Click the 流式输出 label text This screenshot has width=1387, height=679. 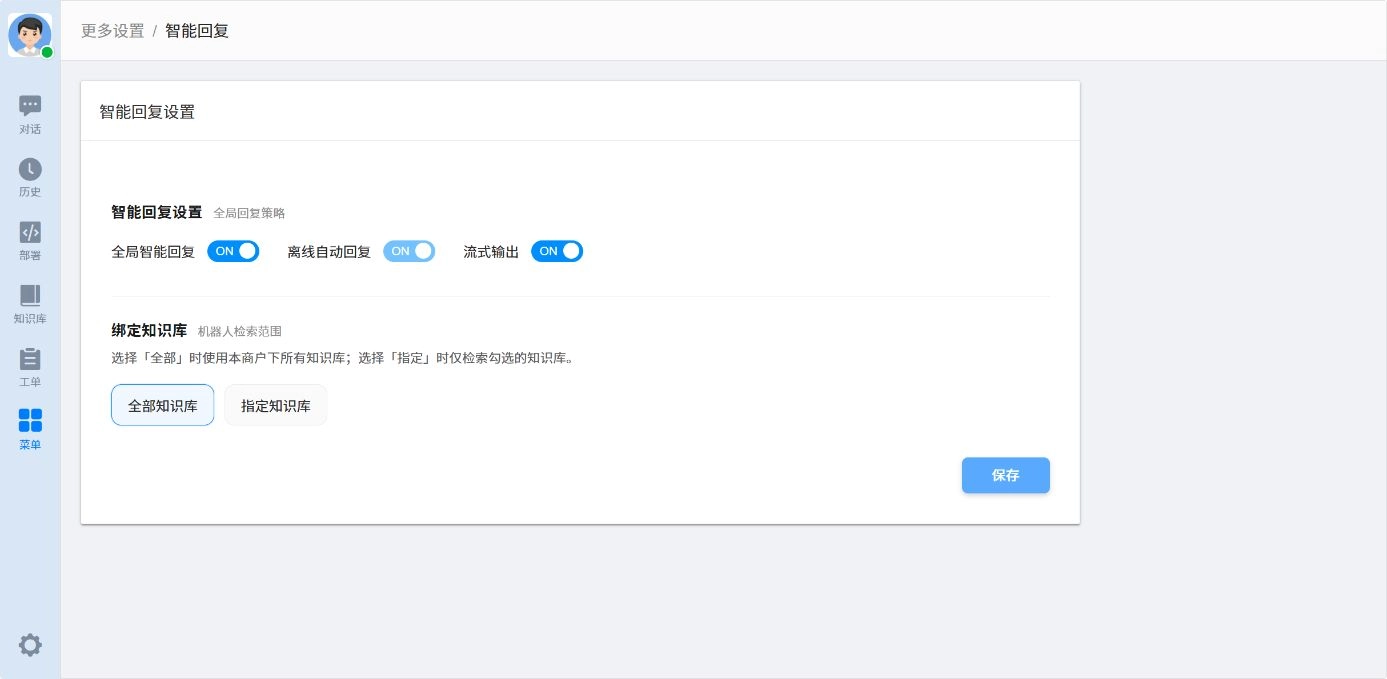point(491,252)
